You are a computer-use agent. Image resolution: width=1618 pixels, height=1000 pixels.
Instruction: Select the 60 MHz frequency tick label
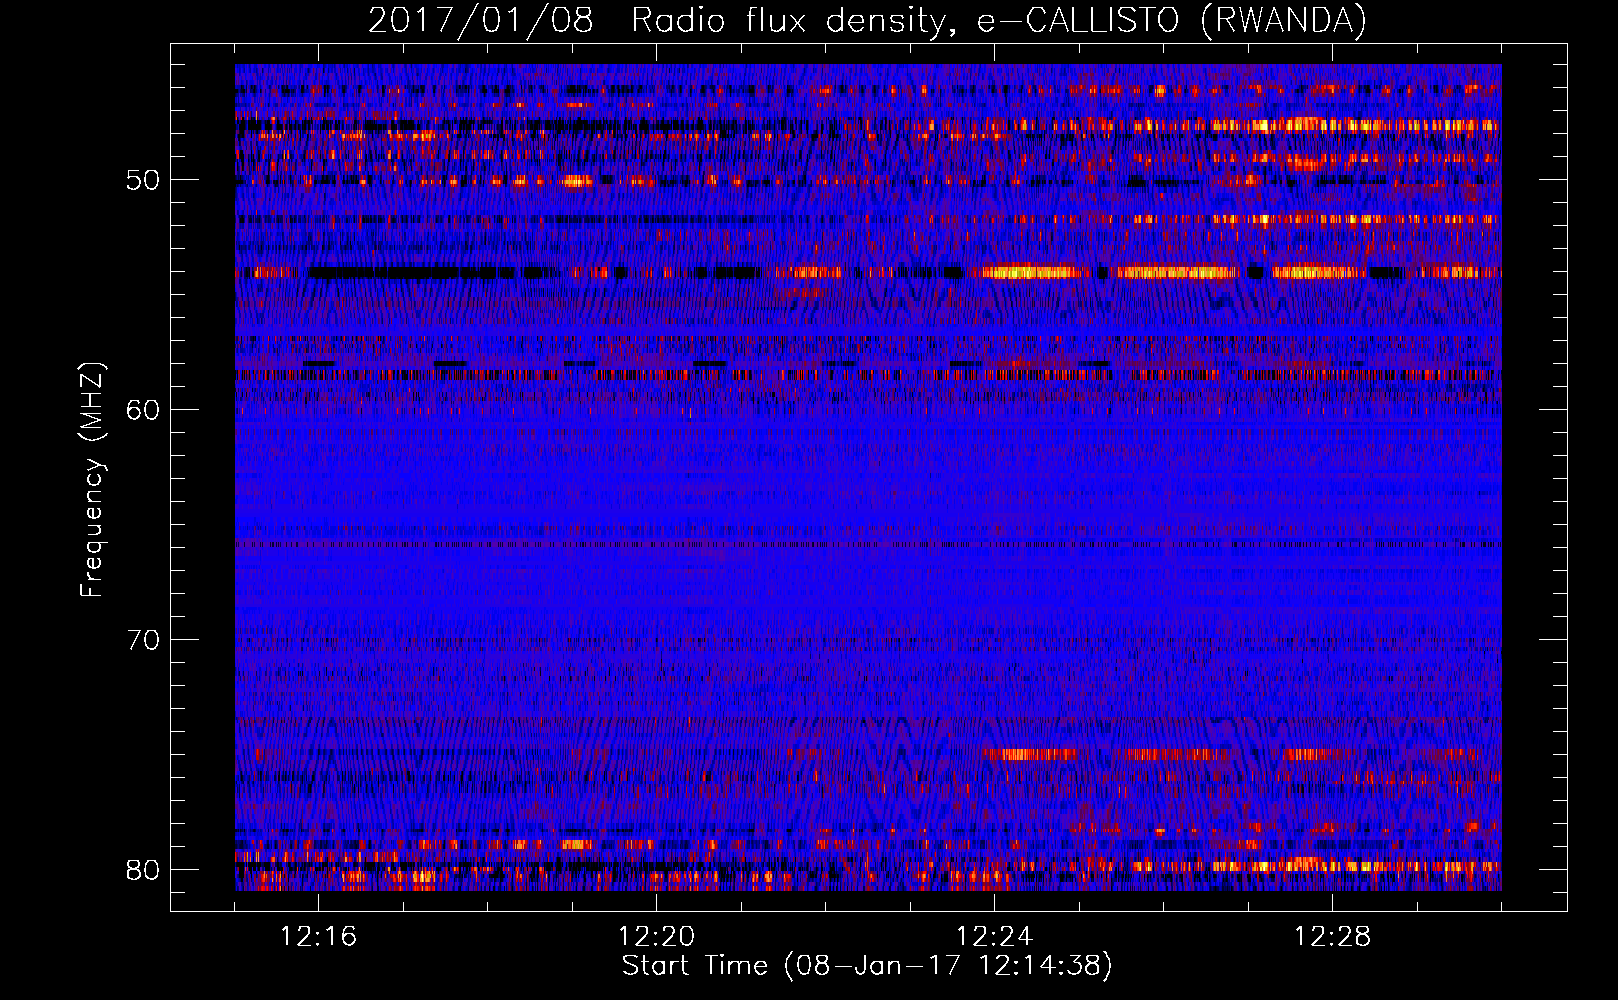[143, 410]
